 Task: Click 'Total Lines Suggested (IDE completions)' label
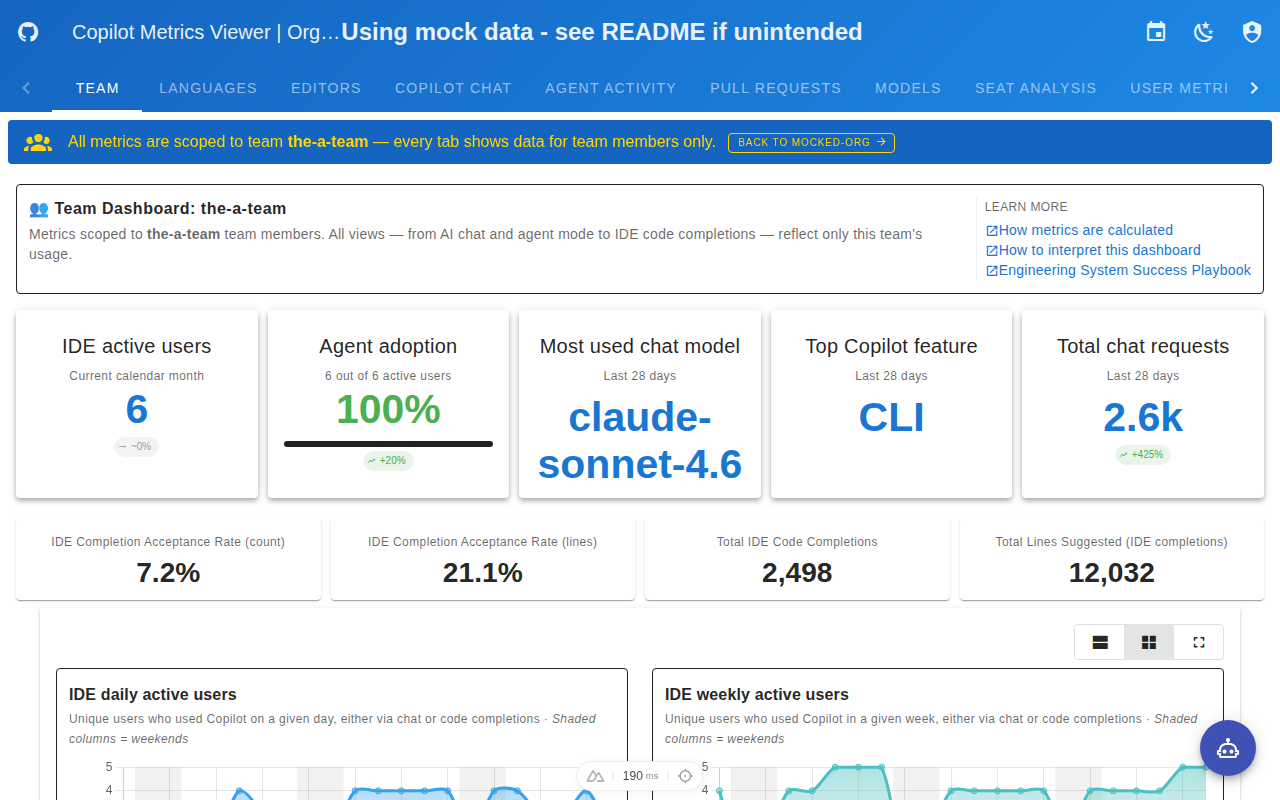pyautogui.click(x=1112, y=542)
